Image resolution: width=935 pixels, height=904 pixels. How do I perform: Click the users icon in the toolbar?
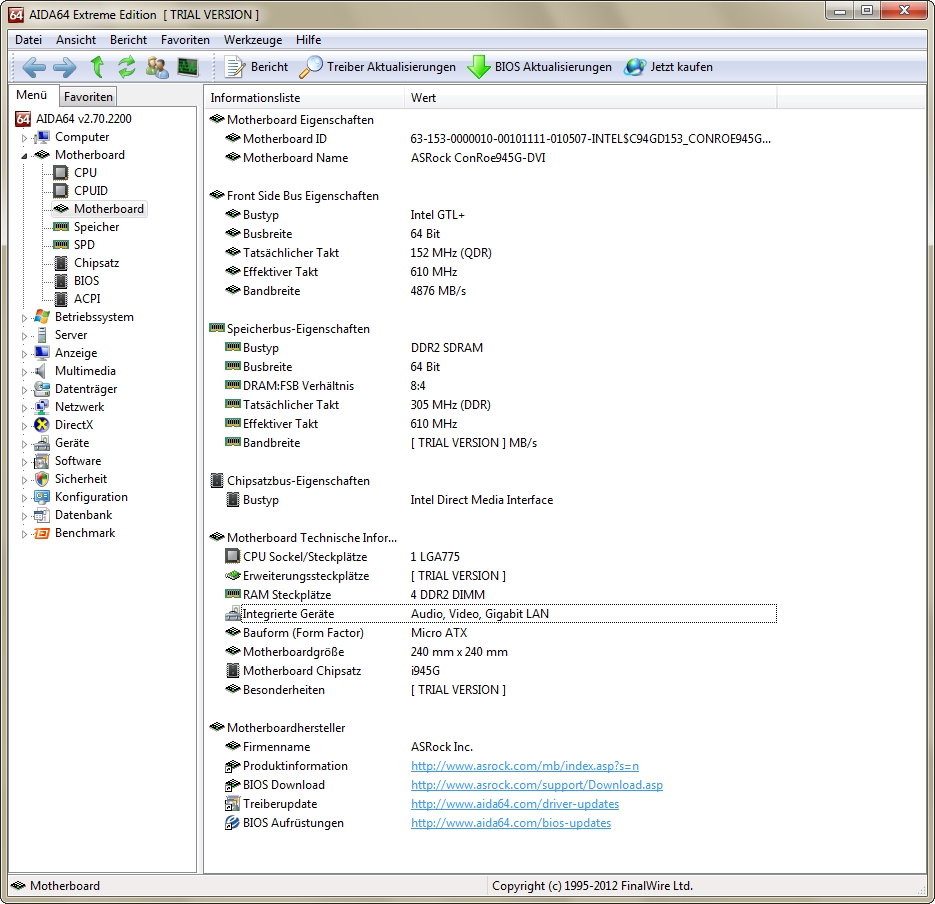click(x=157, y=67)
